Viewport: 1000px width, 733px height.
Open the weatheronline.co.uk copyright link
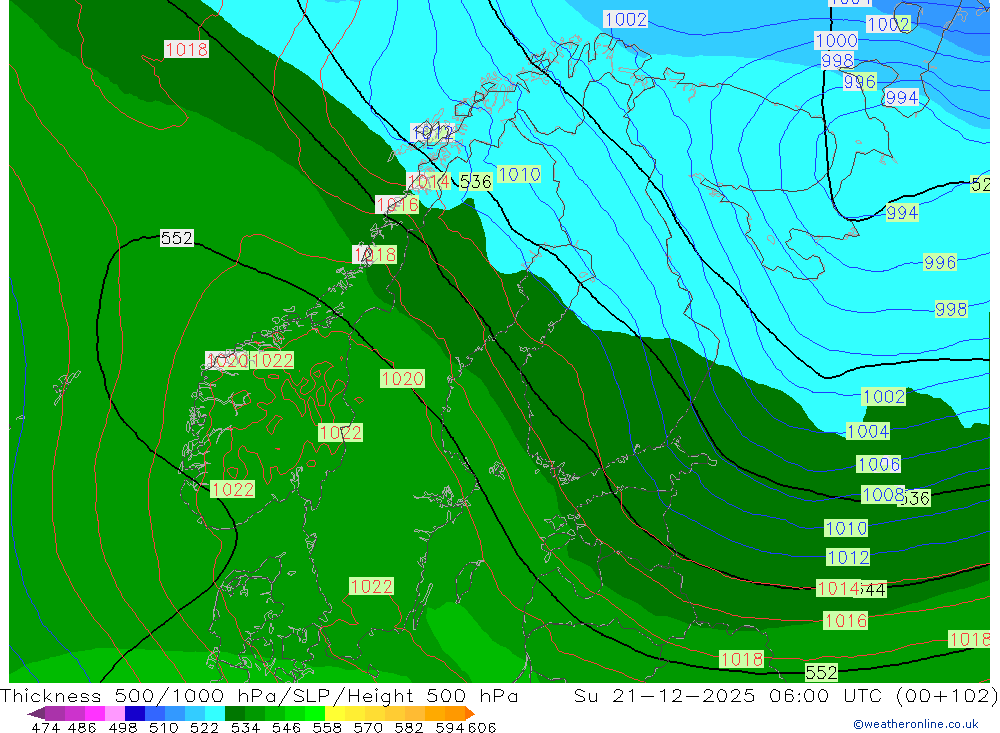pos(916,724)
